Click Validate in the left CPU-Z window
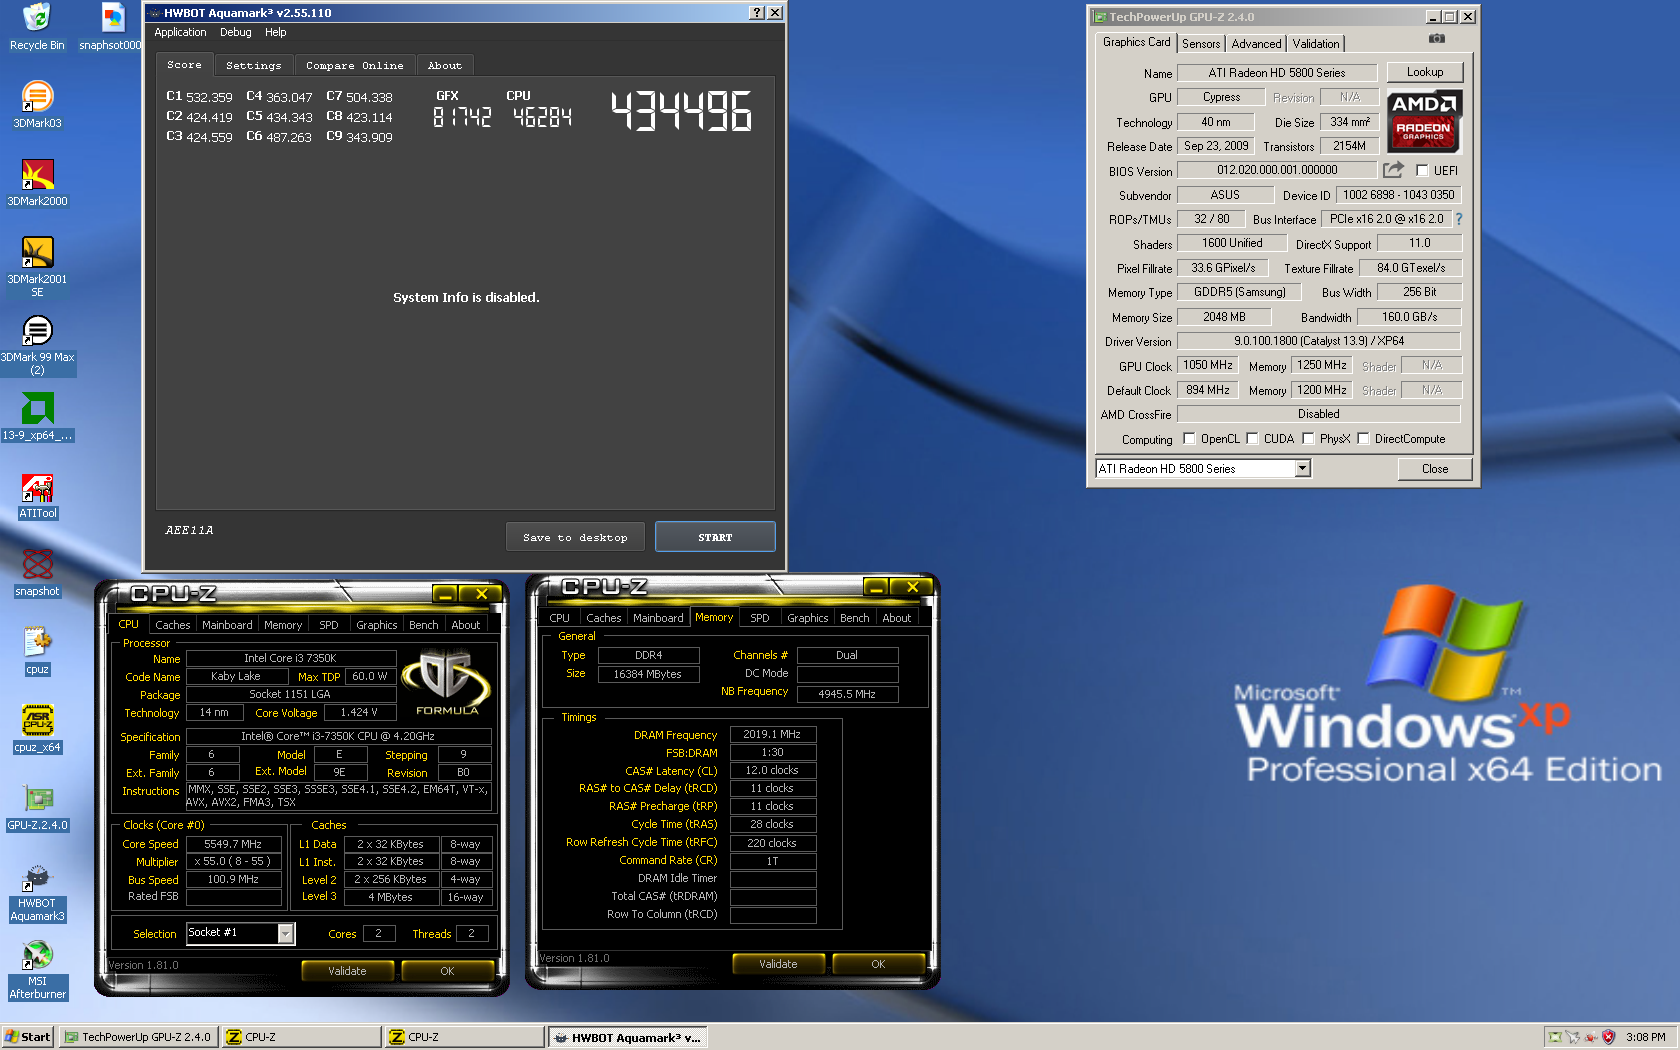 tap(347, 971)
